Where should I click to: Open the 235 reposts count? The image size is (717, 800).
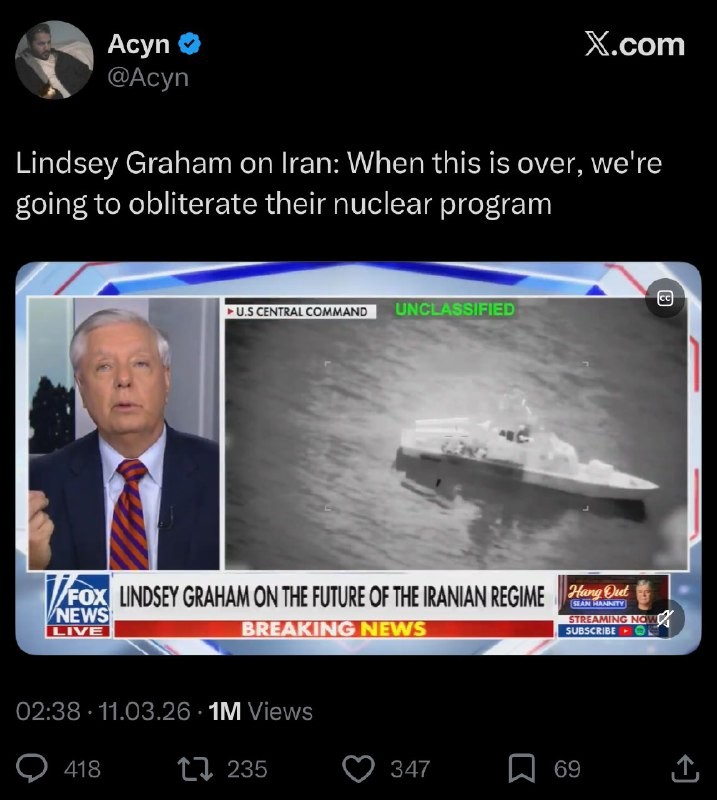(x=247, y=769)
